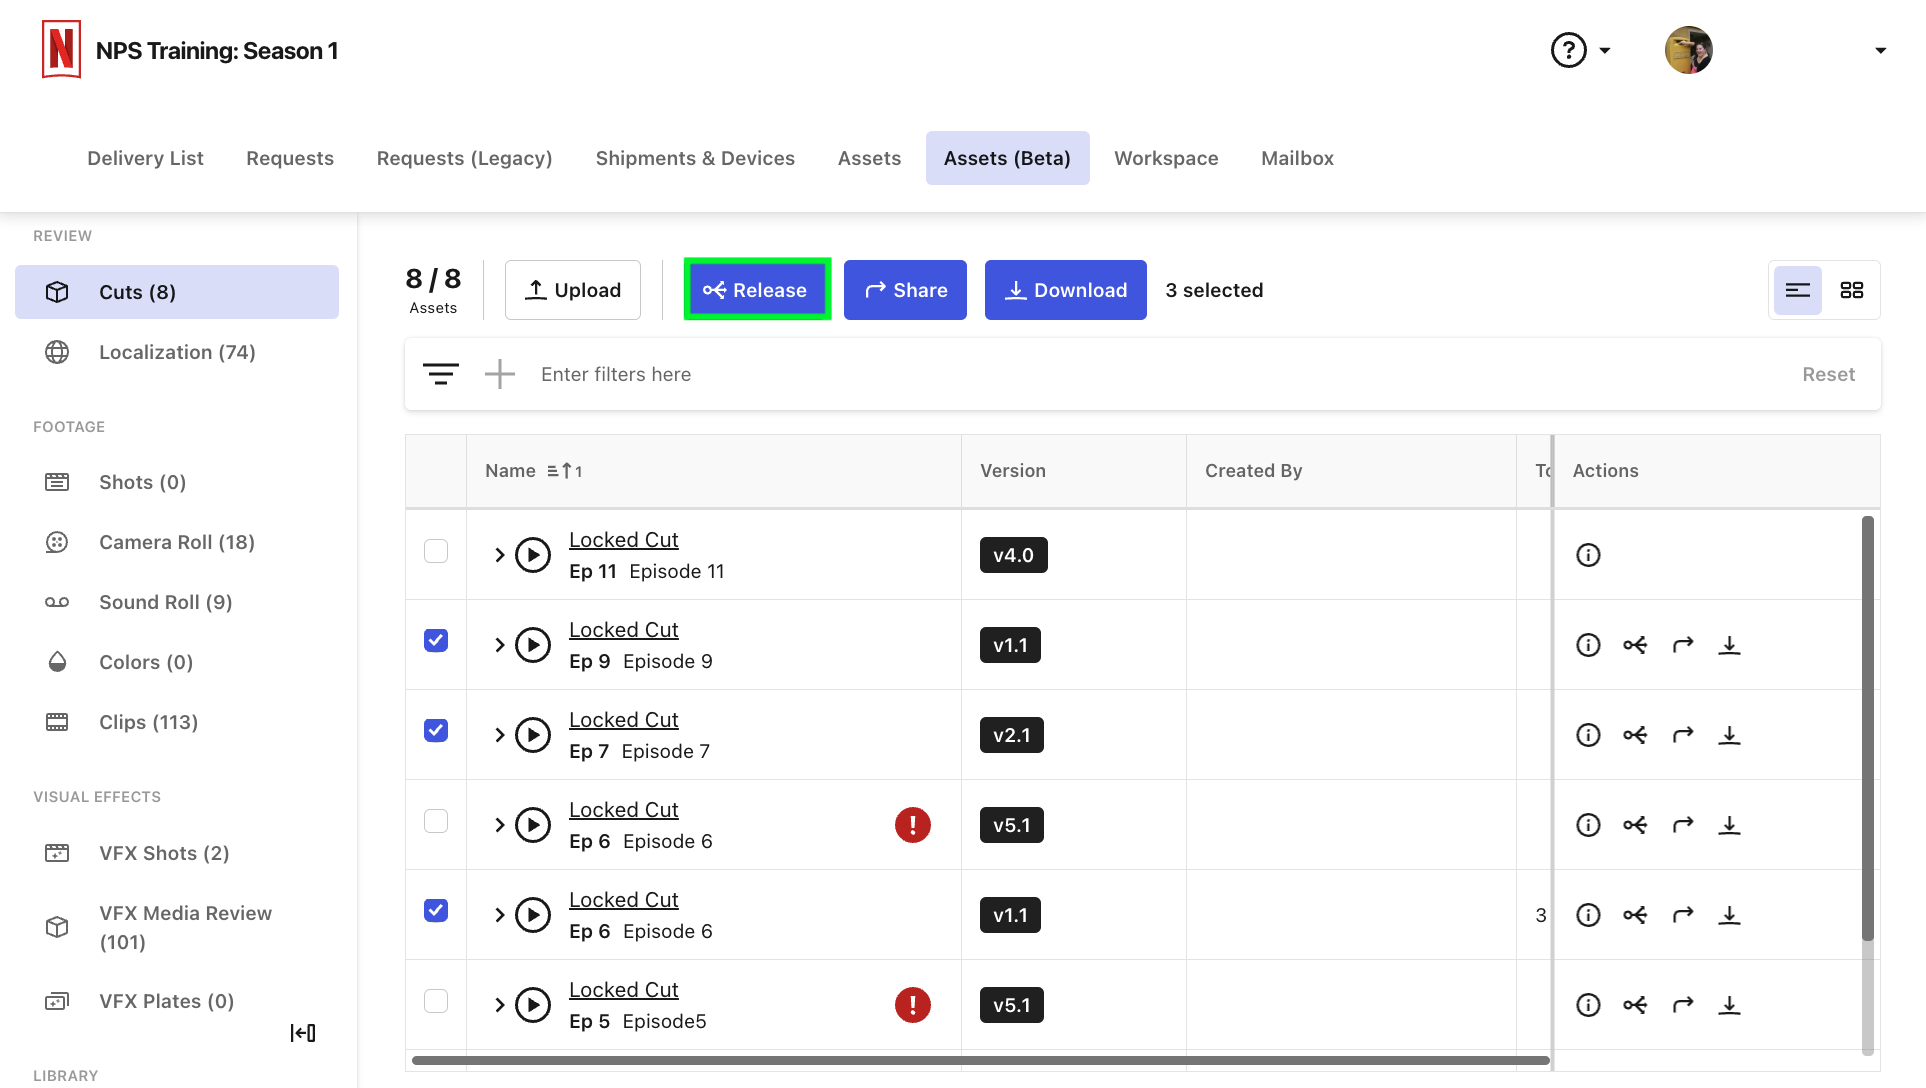
Task: Expand the Episode 6 v5.1 row
Action: 499,825
